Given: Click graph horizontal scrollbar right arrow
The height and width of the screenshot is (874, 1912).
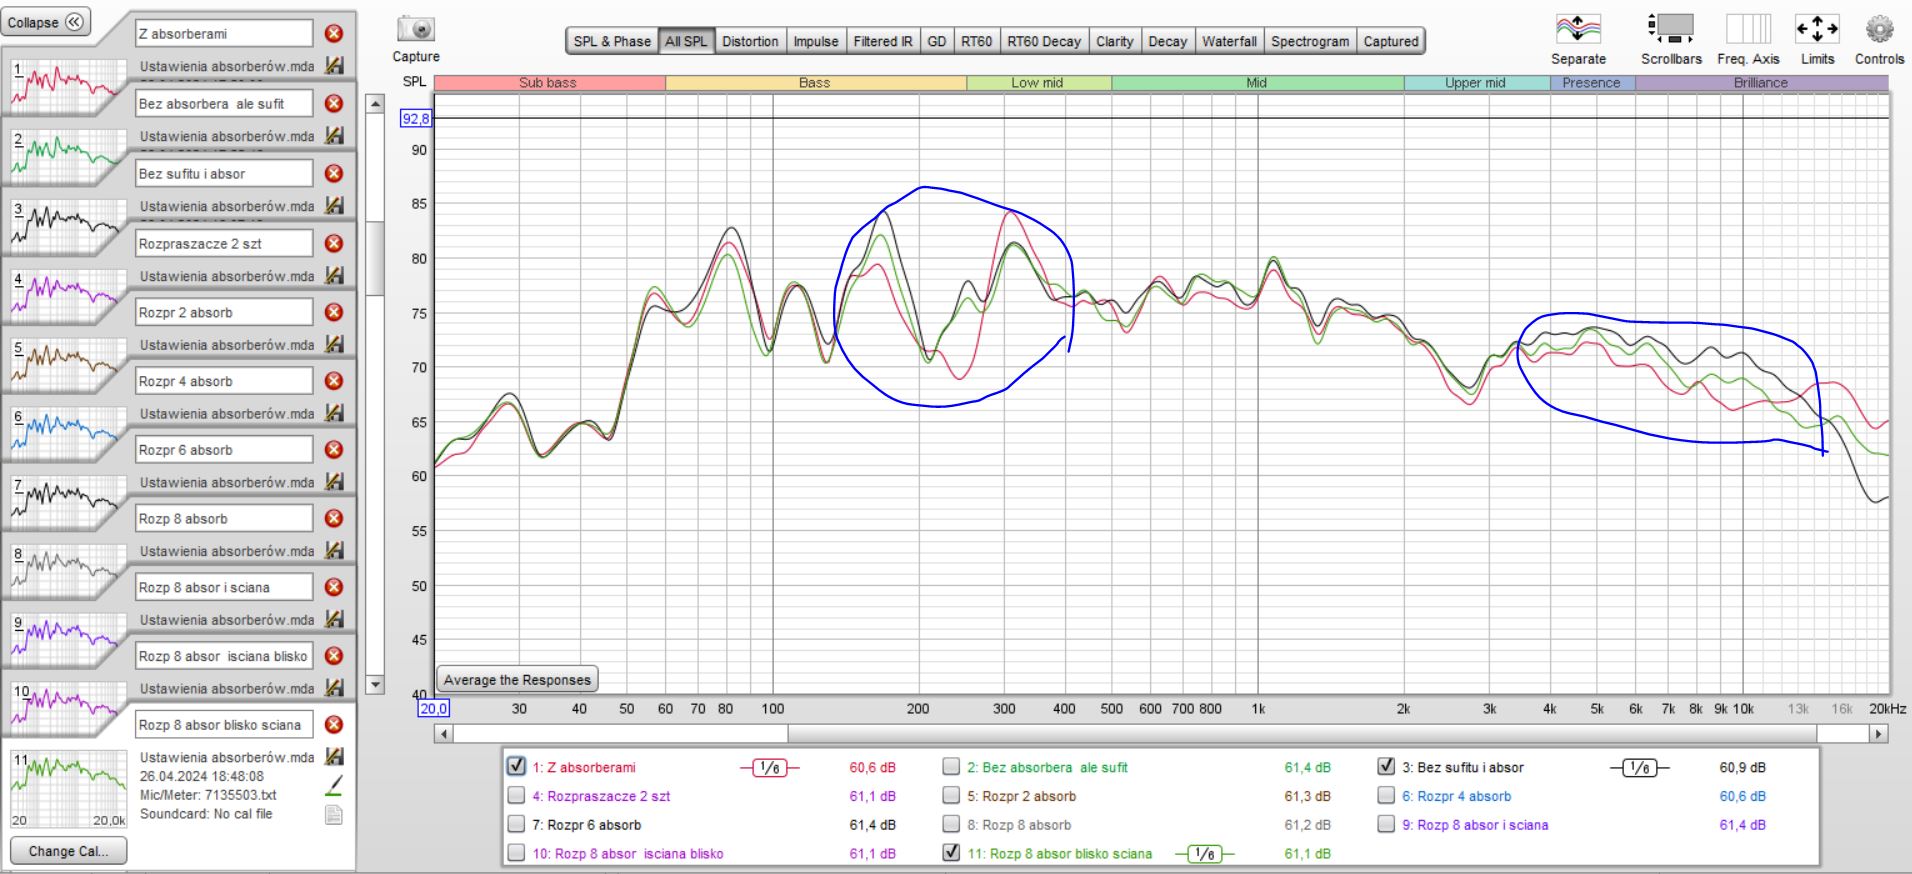Looking at the screenshot, I should click(x=1879, y=734).
